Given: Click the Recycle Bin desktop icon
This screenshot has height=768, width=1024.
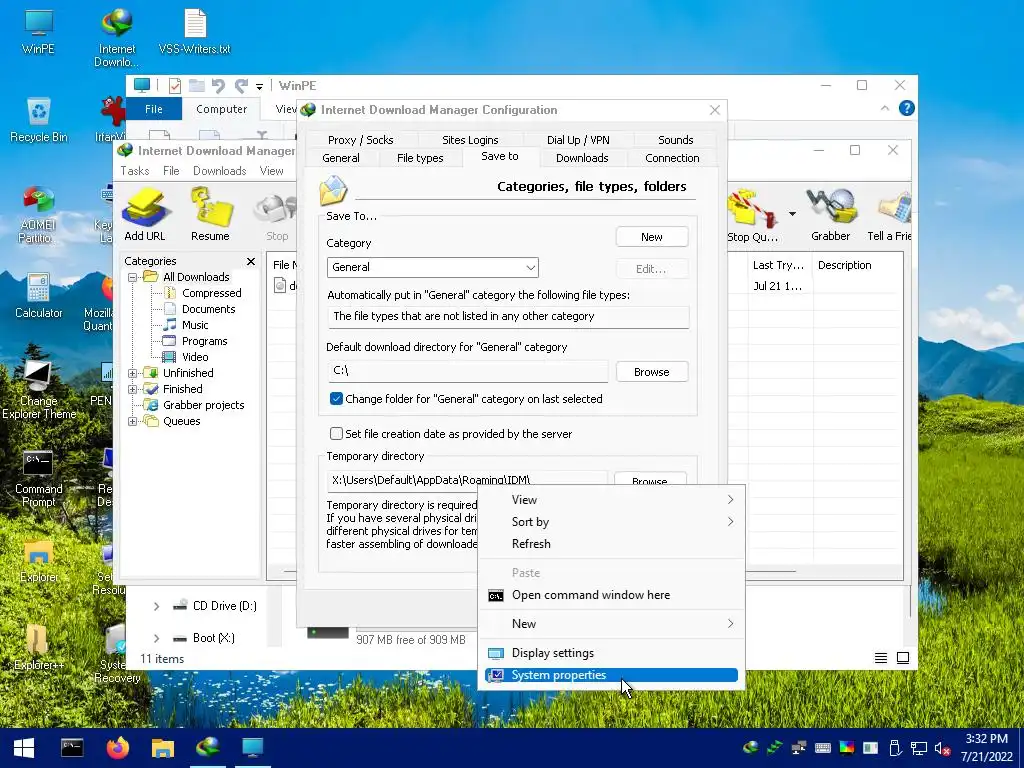Looking at the screenshot, I should pyautogui.click(x=39, y=119).
